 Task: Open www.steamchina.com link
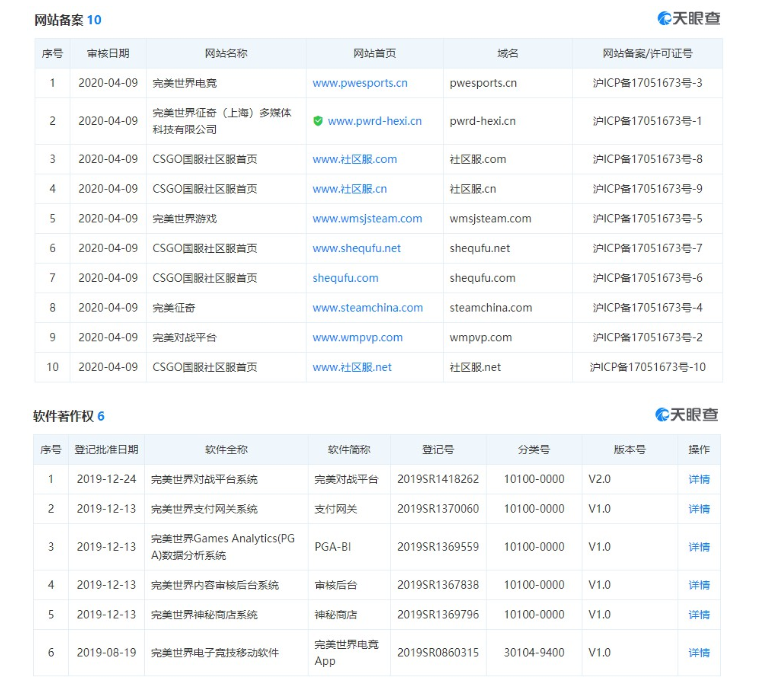pos(368,308)
